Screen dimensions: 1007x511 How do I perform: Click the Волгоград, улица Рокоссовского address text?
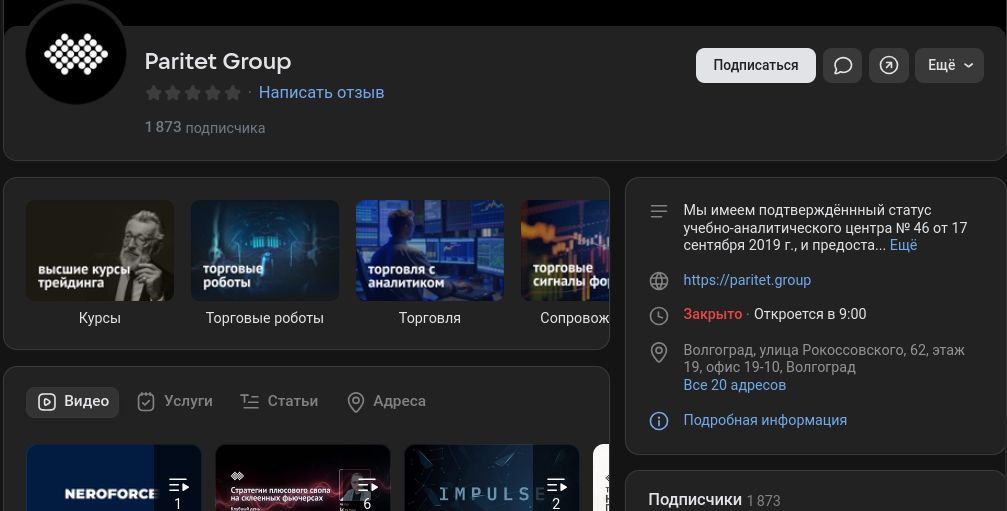point(824,359)
